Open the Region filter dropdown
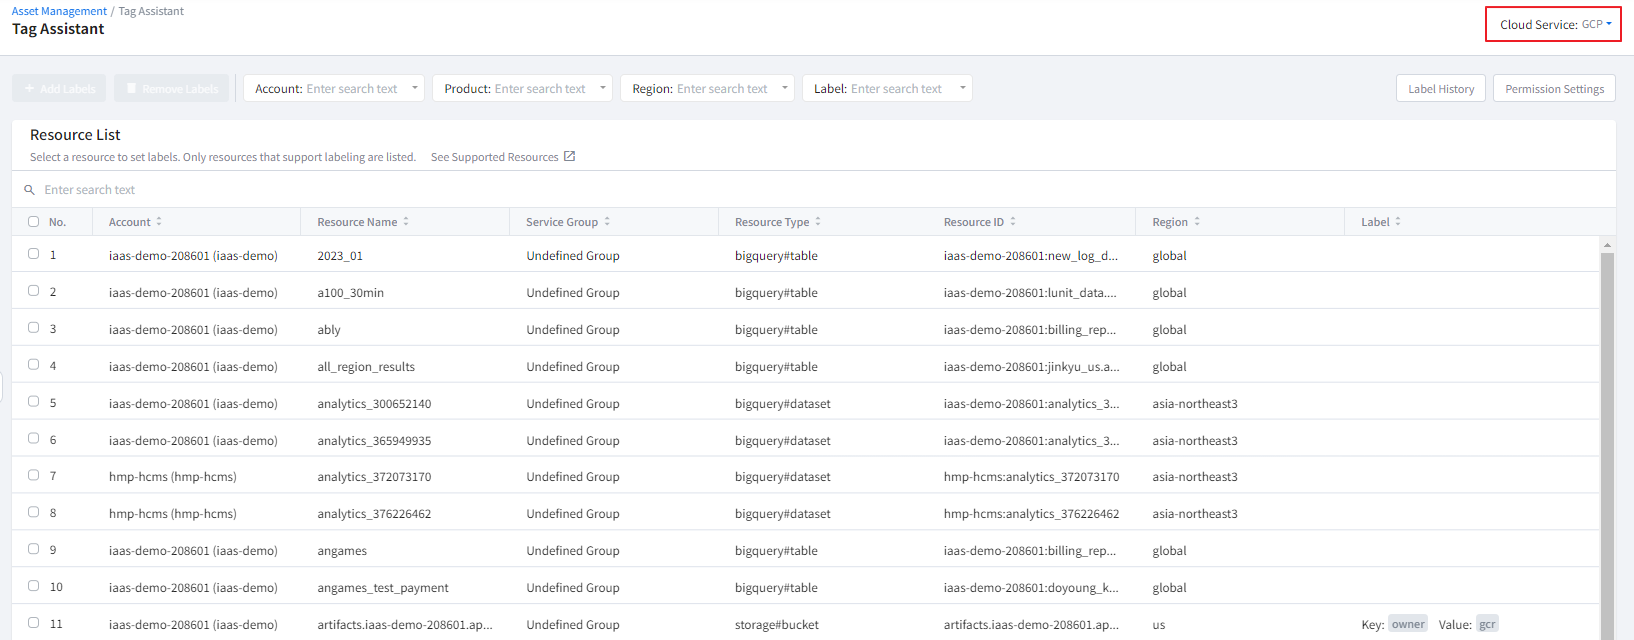This screenshot has width=1634, height=640. [x=785, y=88]
